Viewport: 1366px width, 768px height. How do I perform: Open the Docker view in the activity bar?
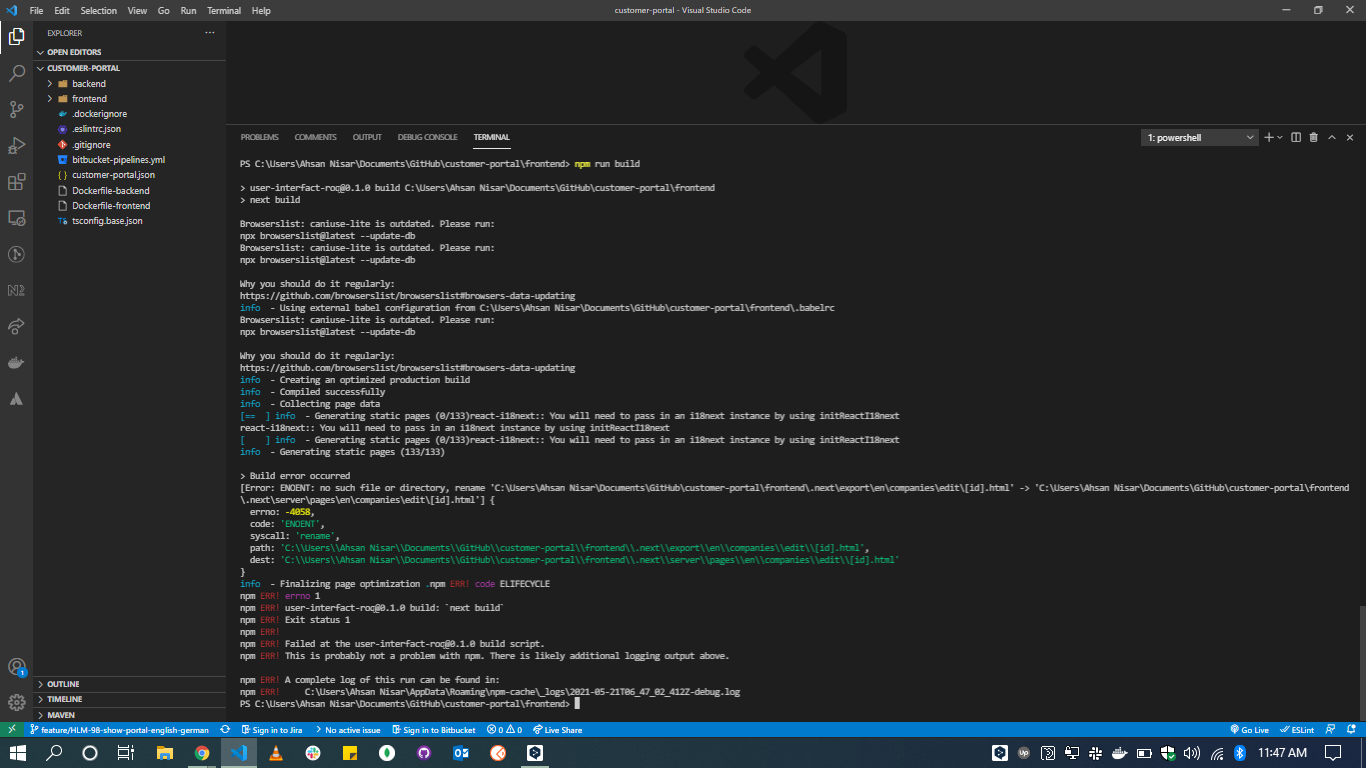coord(16,362)
